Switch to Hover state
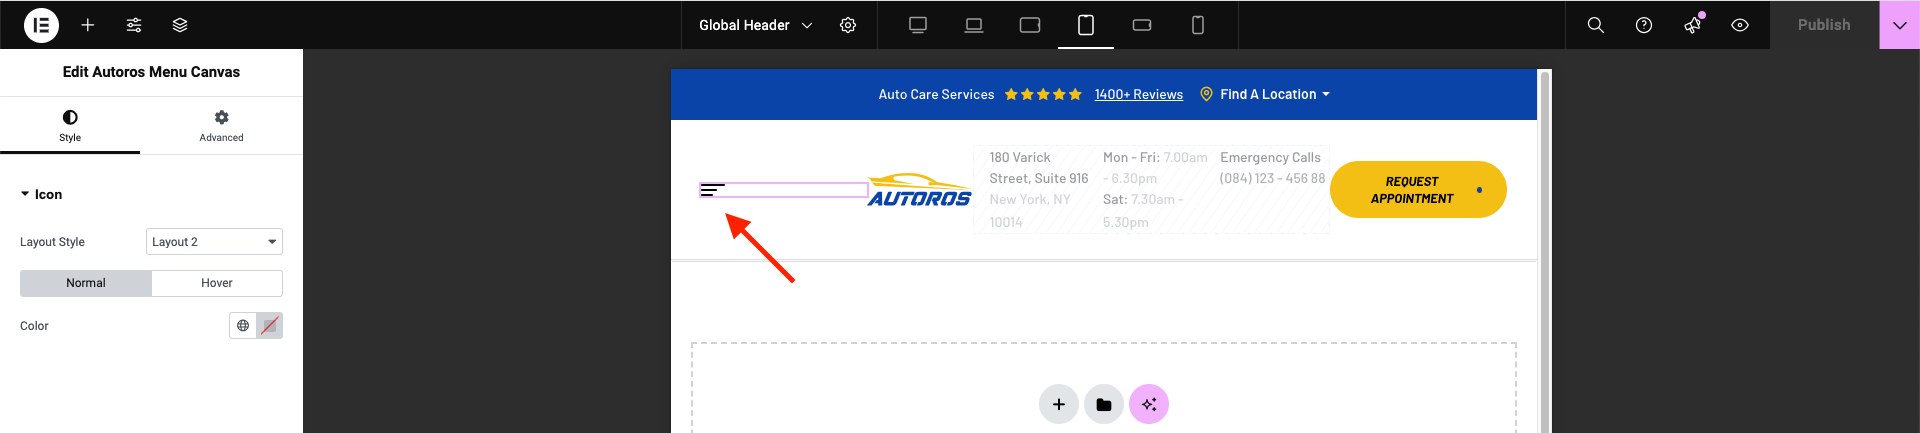This screenshot has height=433, width=1920. tap(216, 283)
